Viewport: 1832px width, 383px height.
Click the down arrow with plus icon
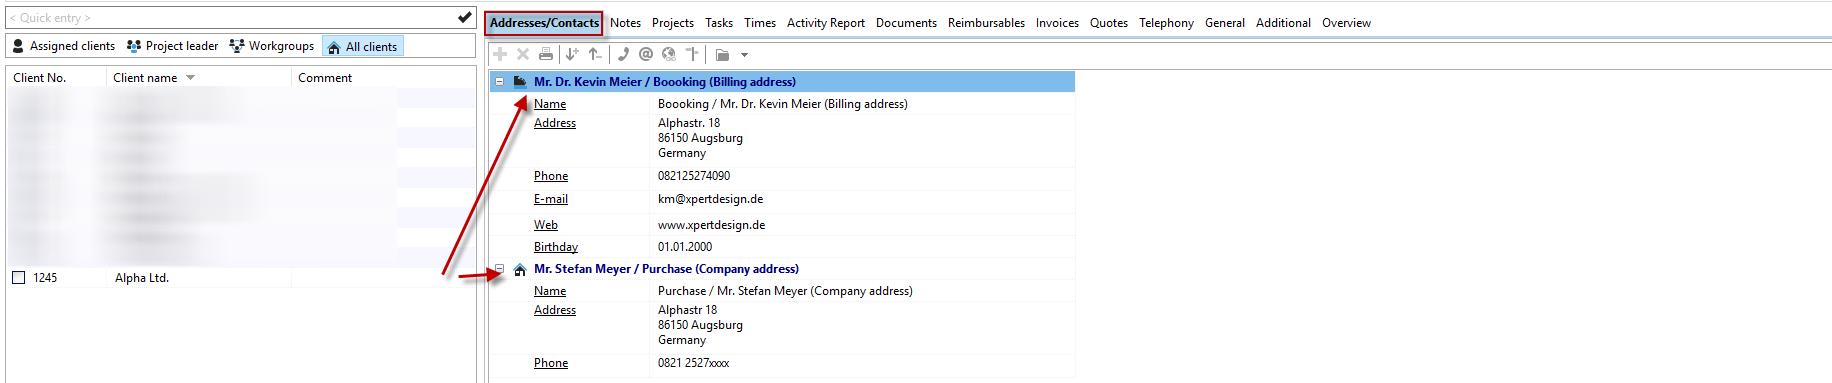(x=572, y=54)
